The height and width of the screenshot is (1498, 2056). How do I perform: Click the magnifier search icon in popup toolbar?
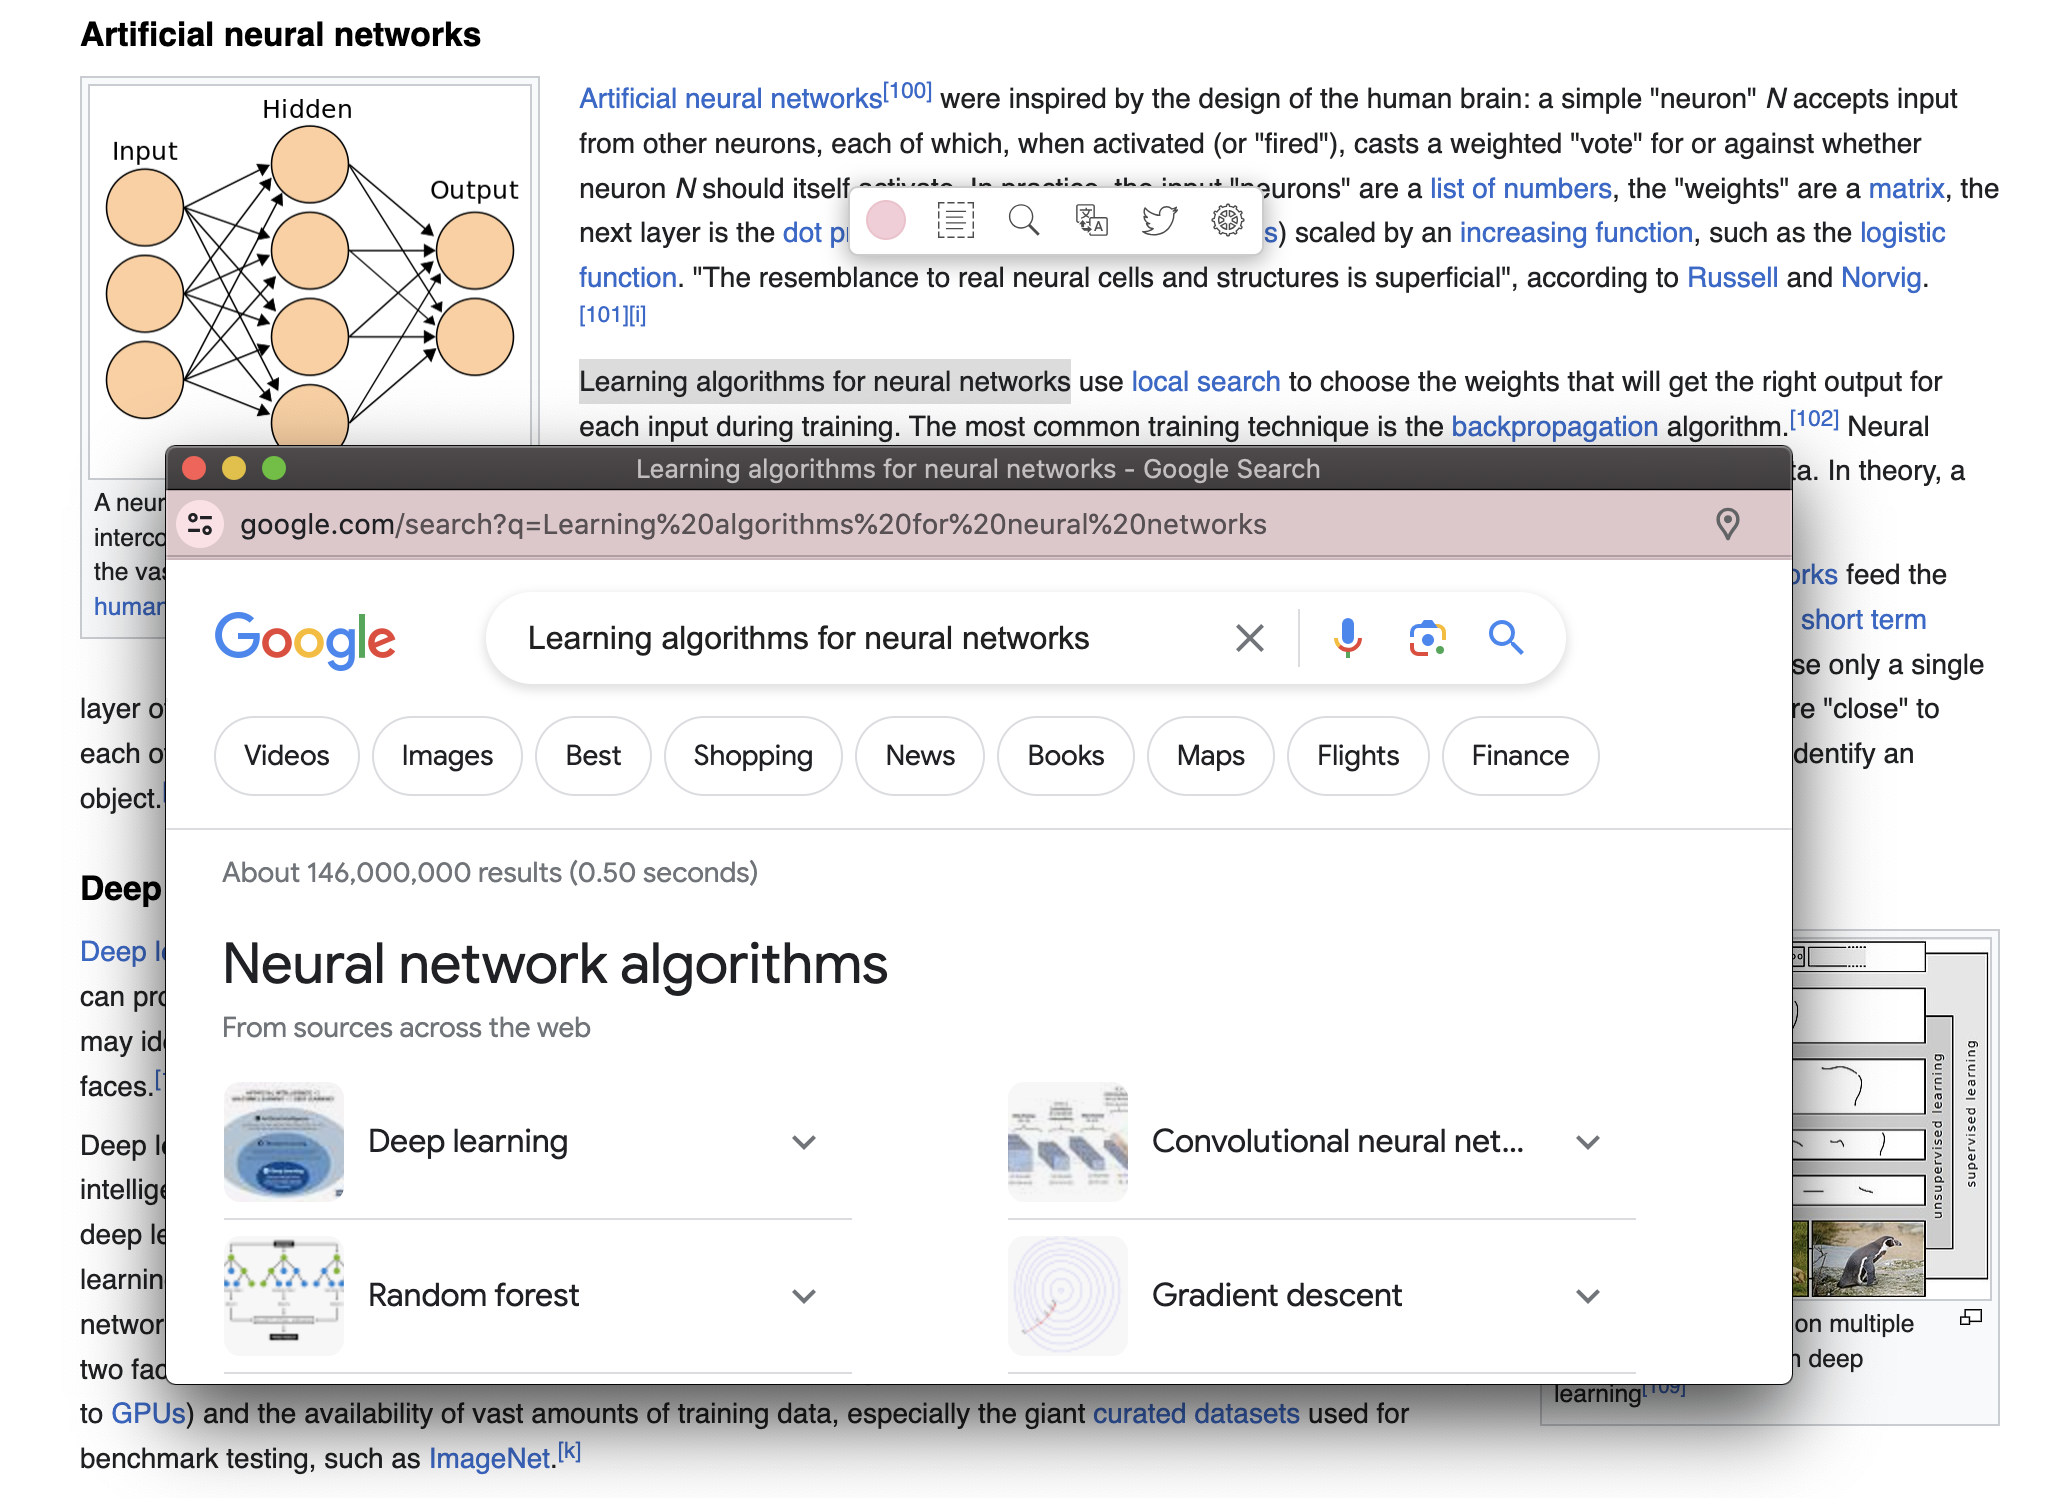pos(1023,220)
